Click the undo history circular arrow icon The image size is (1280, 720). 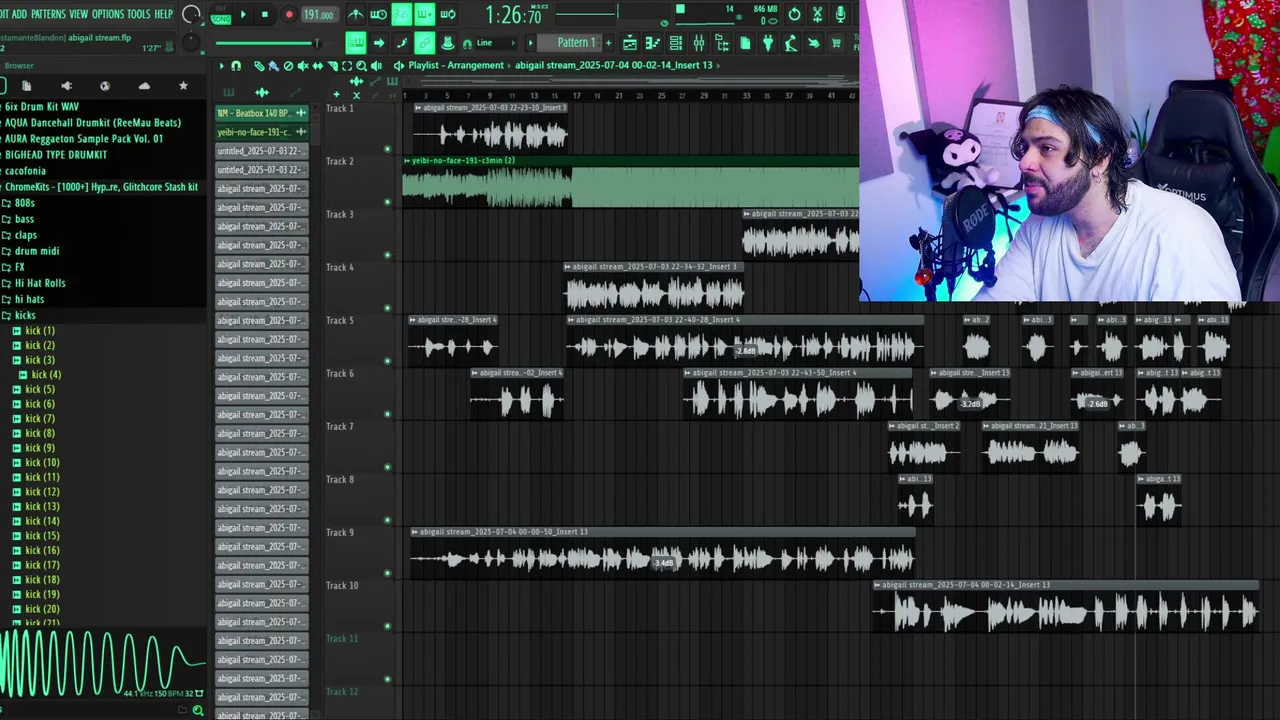coord(795,14)
